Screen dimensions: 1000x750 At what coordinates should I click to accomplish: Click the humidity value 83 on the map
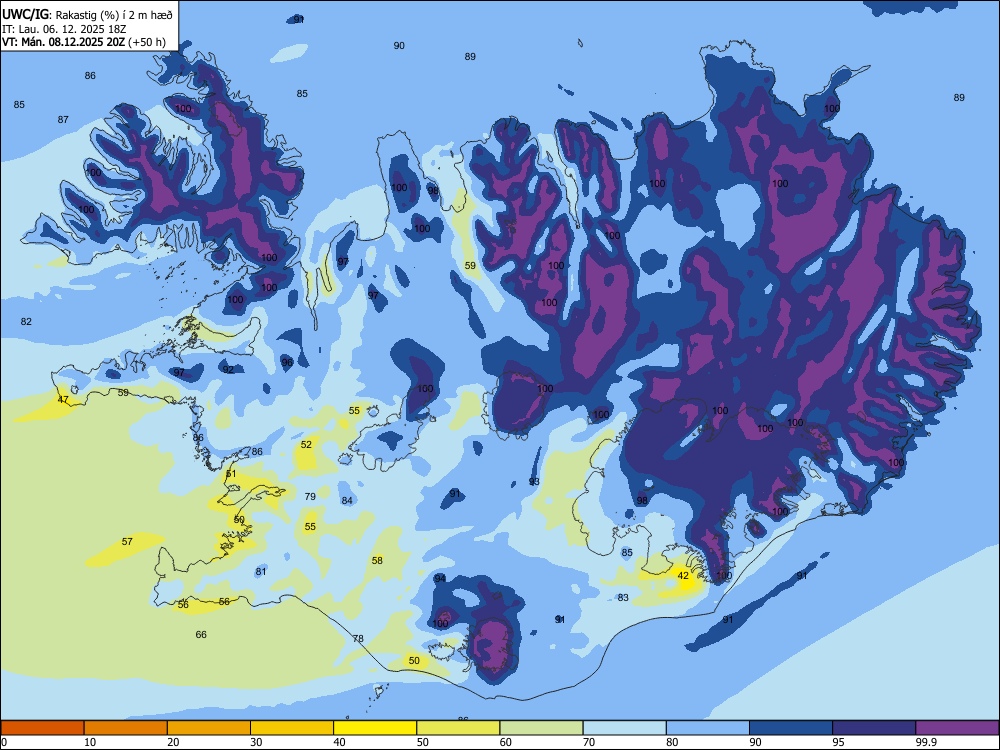[x=623, y=598]
